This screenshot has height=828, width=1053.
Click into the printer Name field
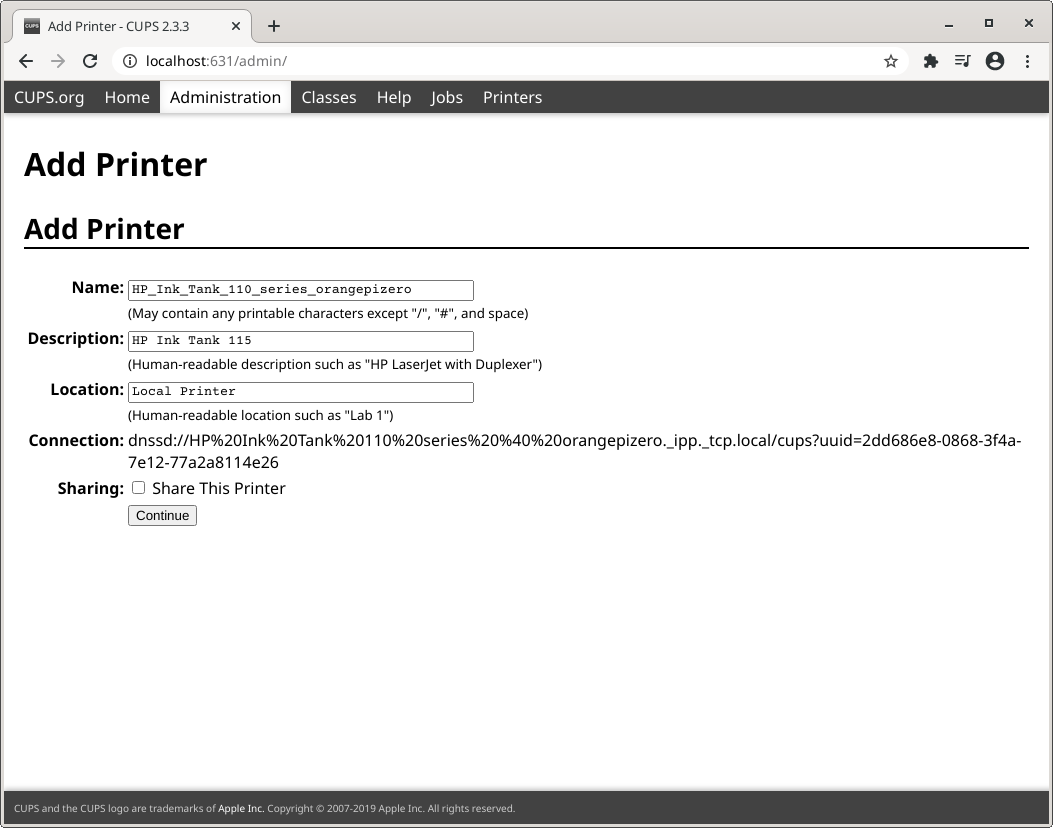click(300, 290)
